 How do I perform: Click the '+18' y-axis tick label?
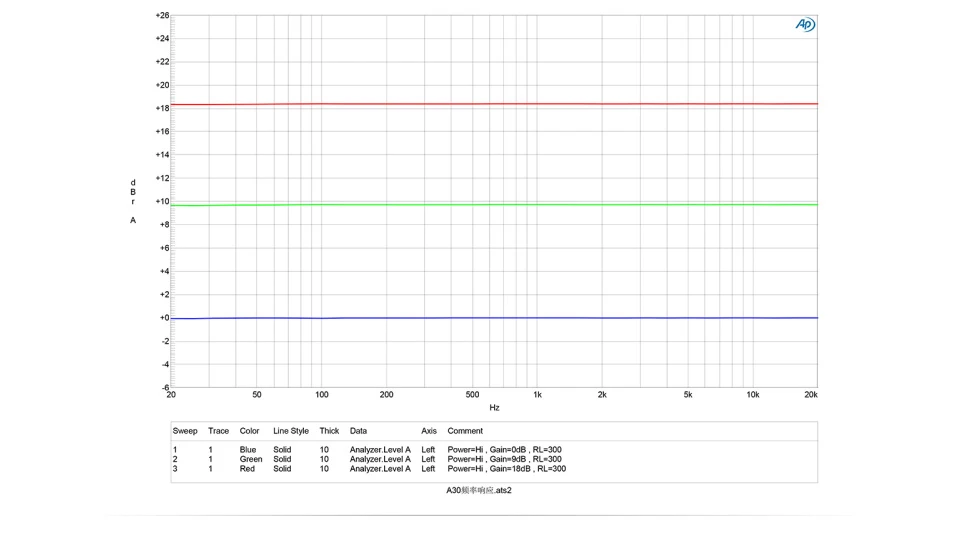(162, 108)
